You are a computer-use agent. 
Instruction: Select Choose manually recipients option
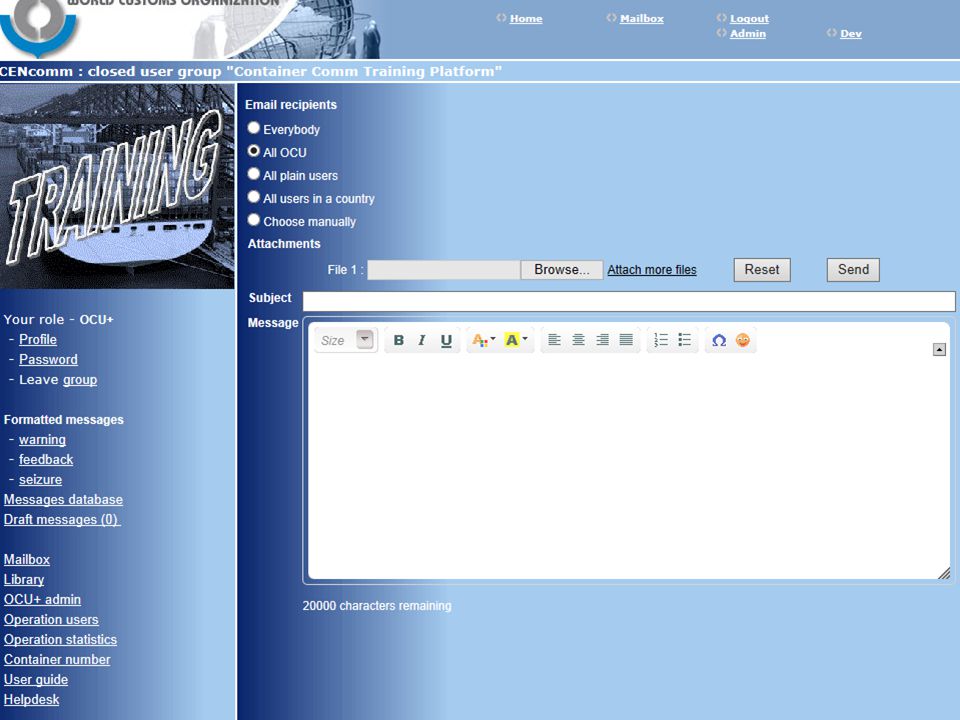point(253,220)
